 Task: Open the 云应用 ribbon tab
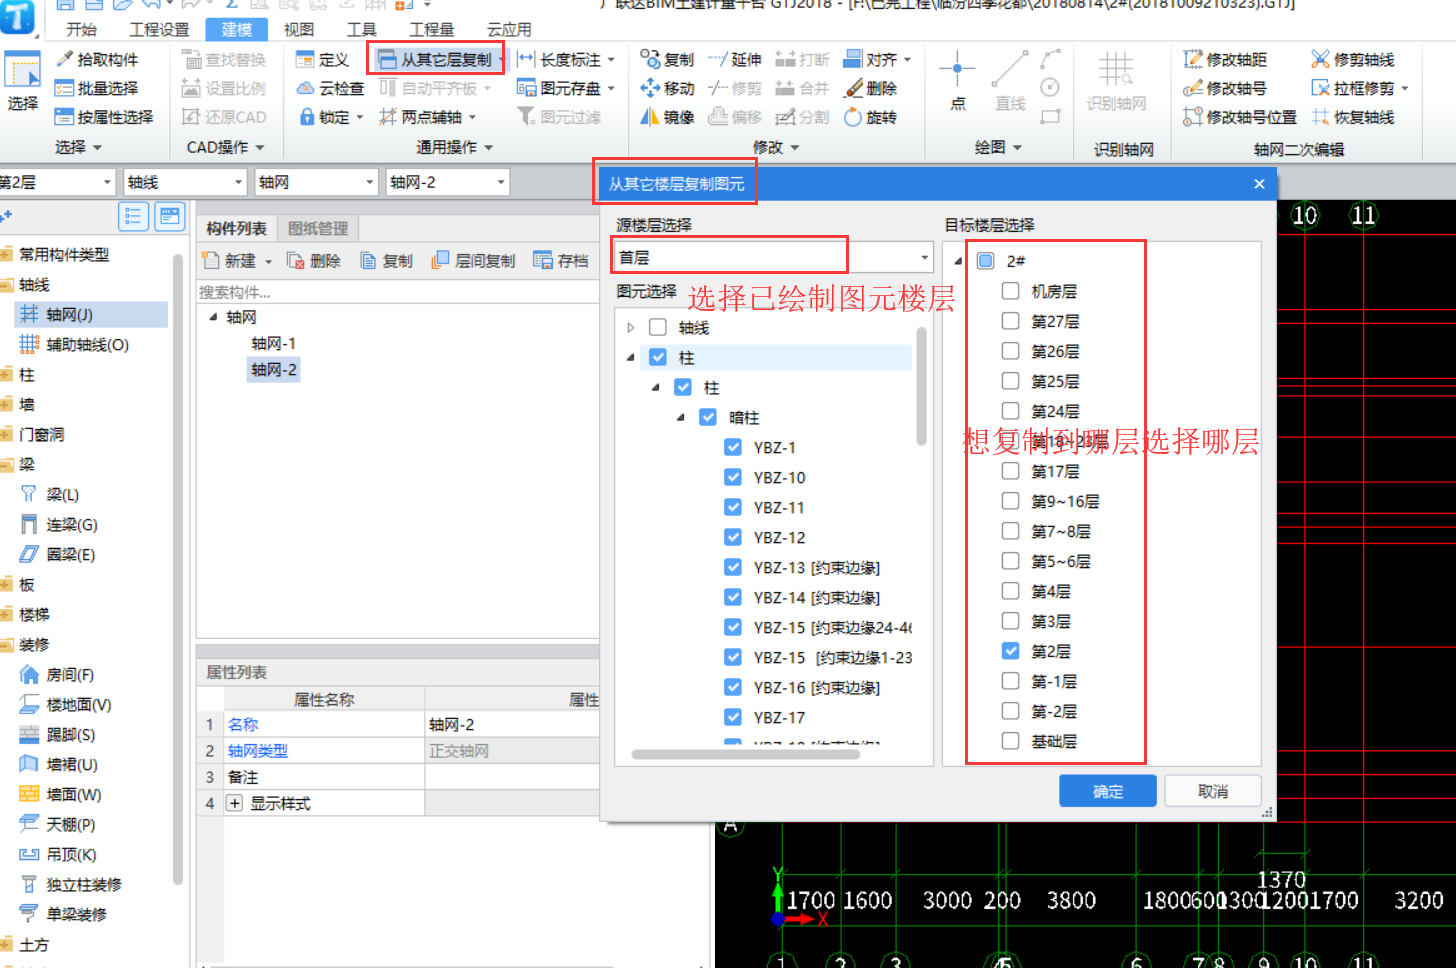(x=509, y=29)
